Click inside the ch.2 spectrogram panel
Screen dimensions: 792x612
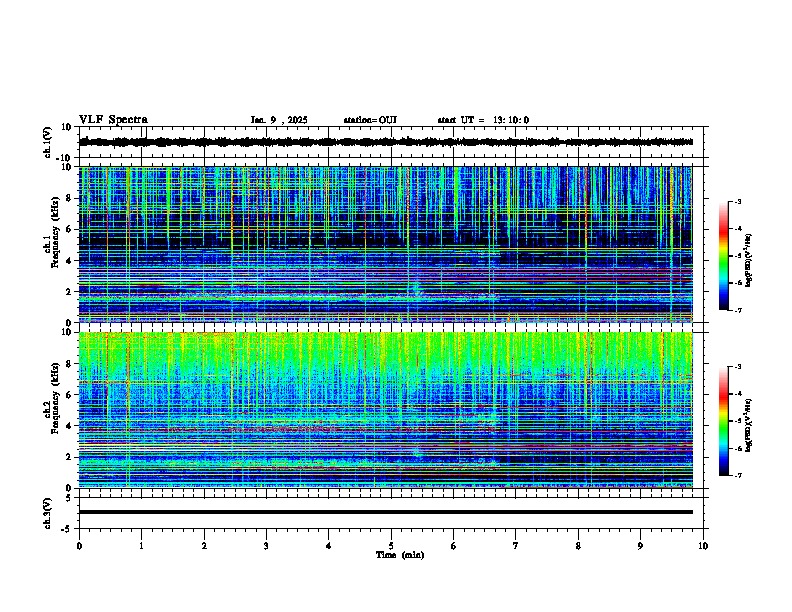point(386,410)
